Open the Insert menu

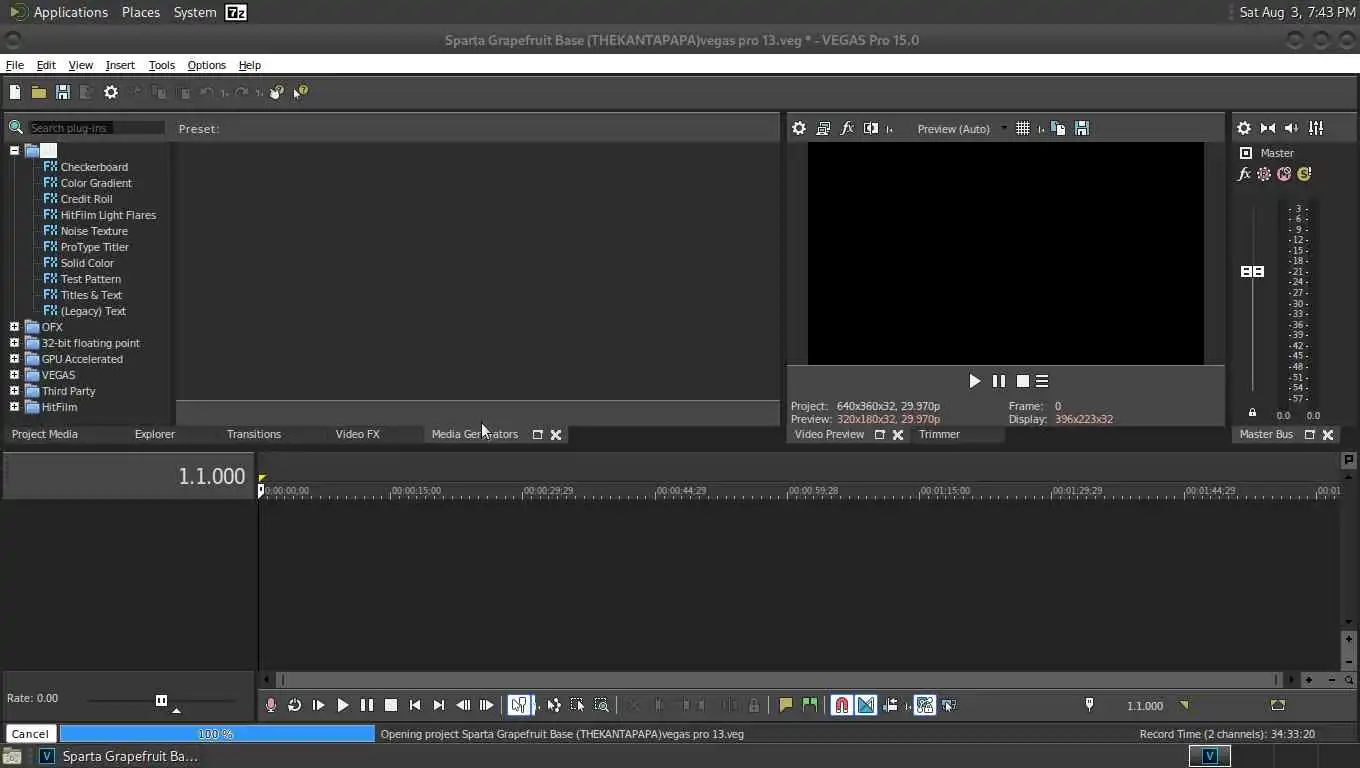120,65
